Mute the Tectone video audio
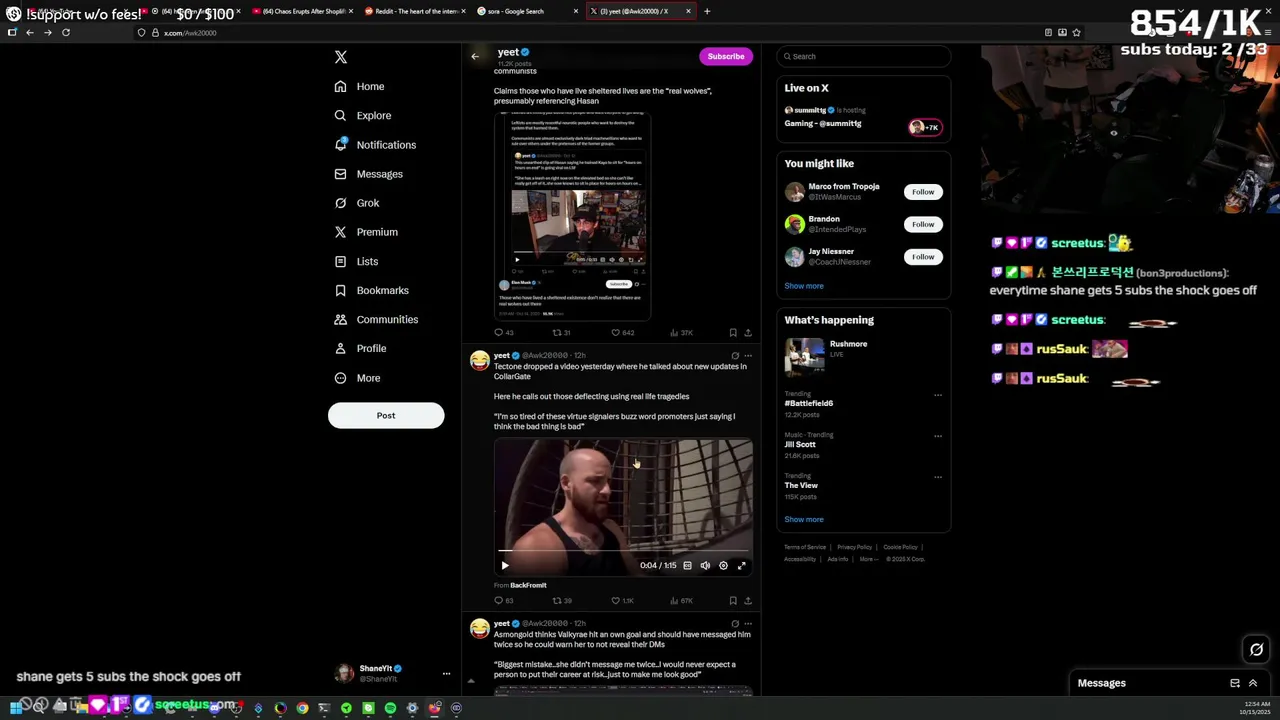Screen dimensions: 1280x720 (705, 566)
